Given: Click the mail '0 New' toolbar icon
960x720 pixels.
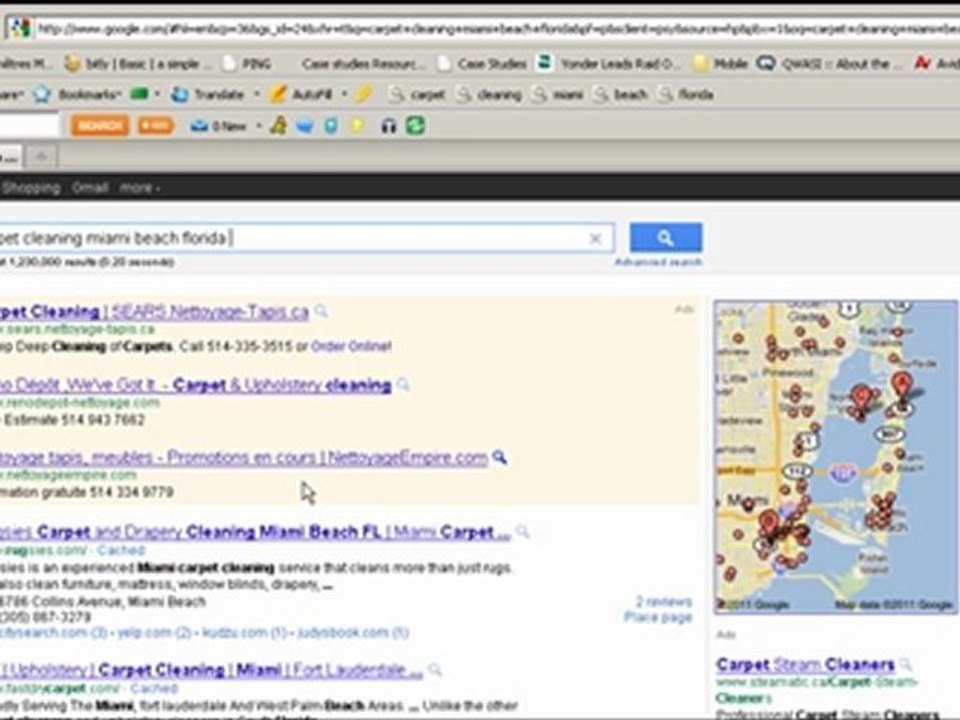Looking at the screenshot, I should [x=219, y=126].
